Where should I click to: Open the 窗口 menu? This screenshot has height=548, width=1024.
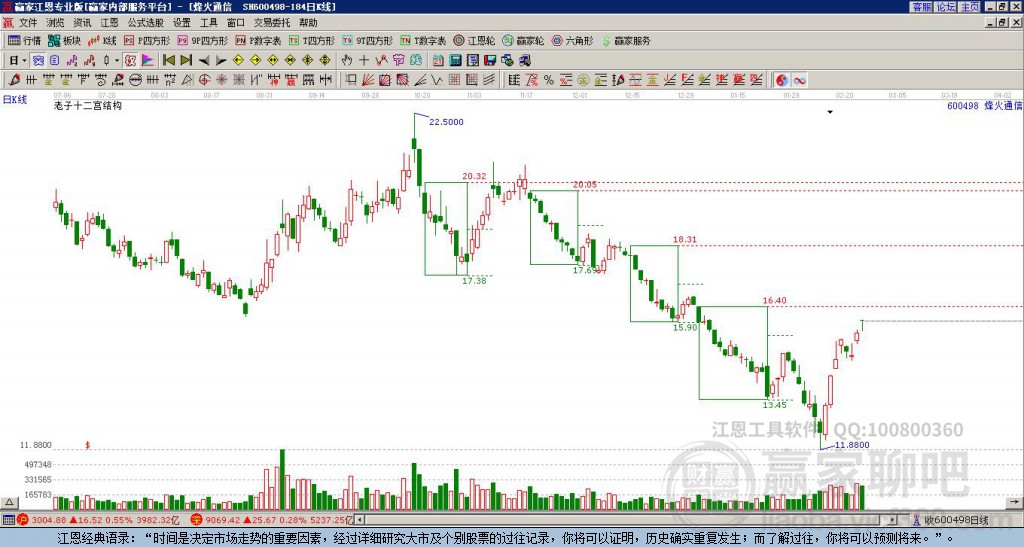[x=236, y=22]
